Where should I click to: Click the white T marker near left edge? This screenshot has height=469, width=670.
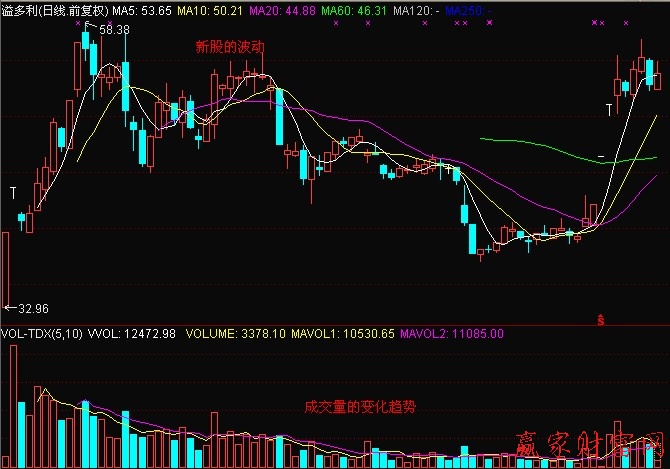coord(13,190)
